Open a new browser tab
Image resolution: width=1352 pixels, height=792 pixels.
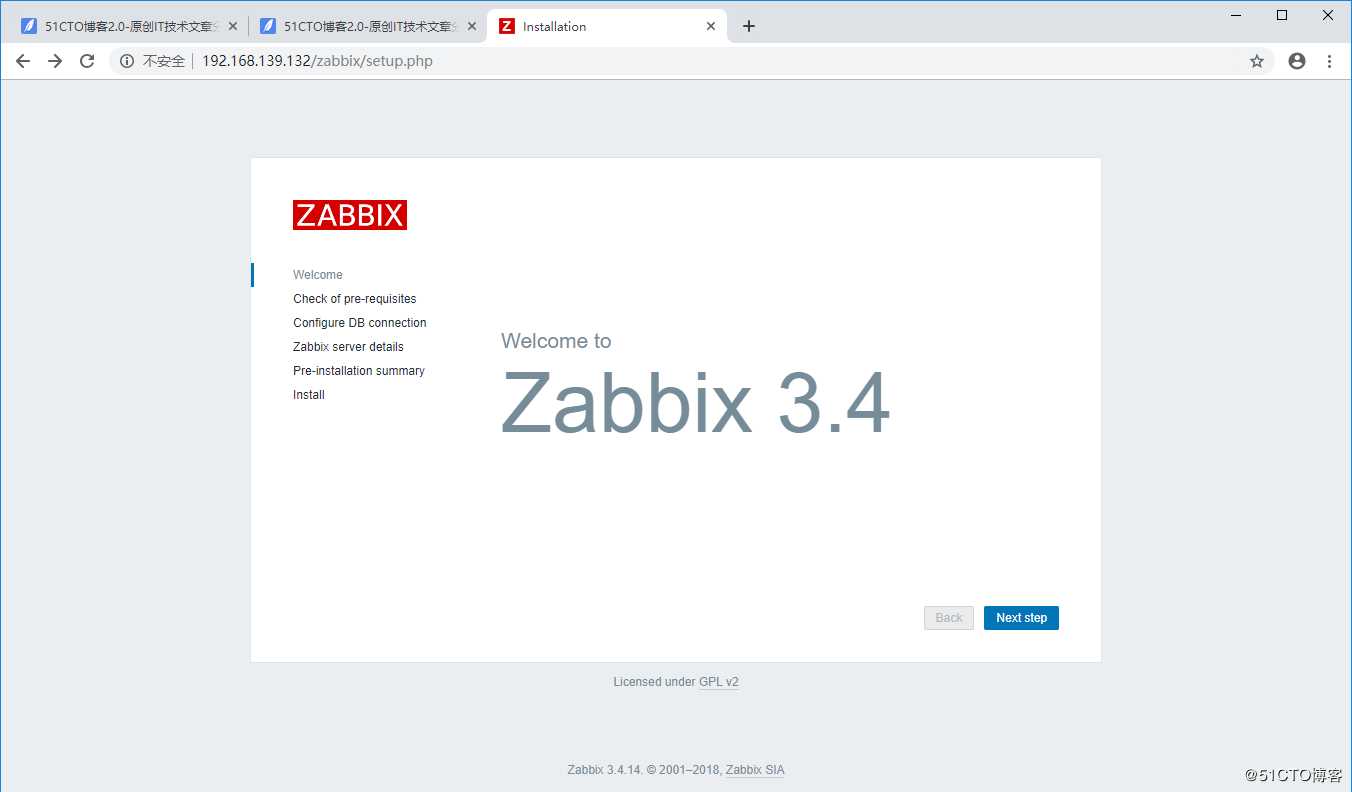[749, 26]
